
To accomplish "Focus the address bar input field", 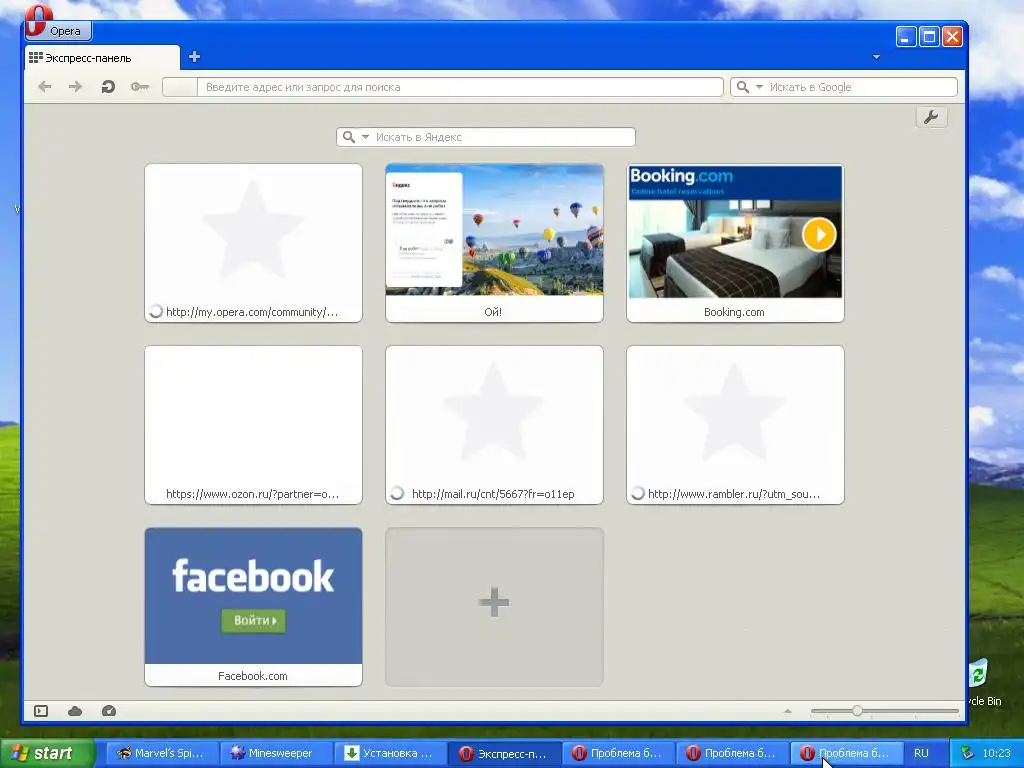I will coord(442,87).
